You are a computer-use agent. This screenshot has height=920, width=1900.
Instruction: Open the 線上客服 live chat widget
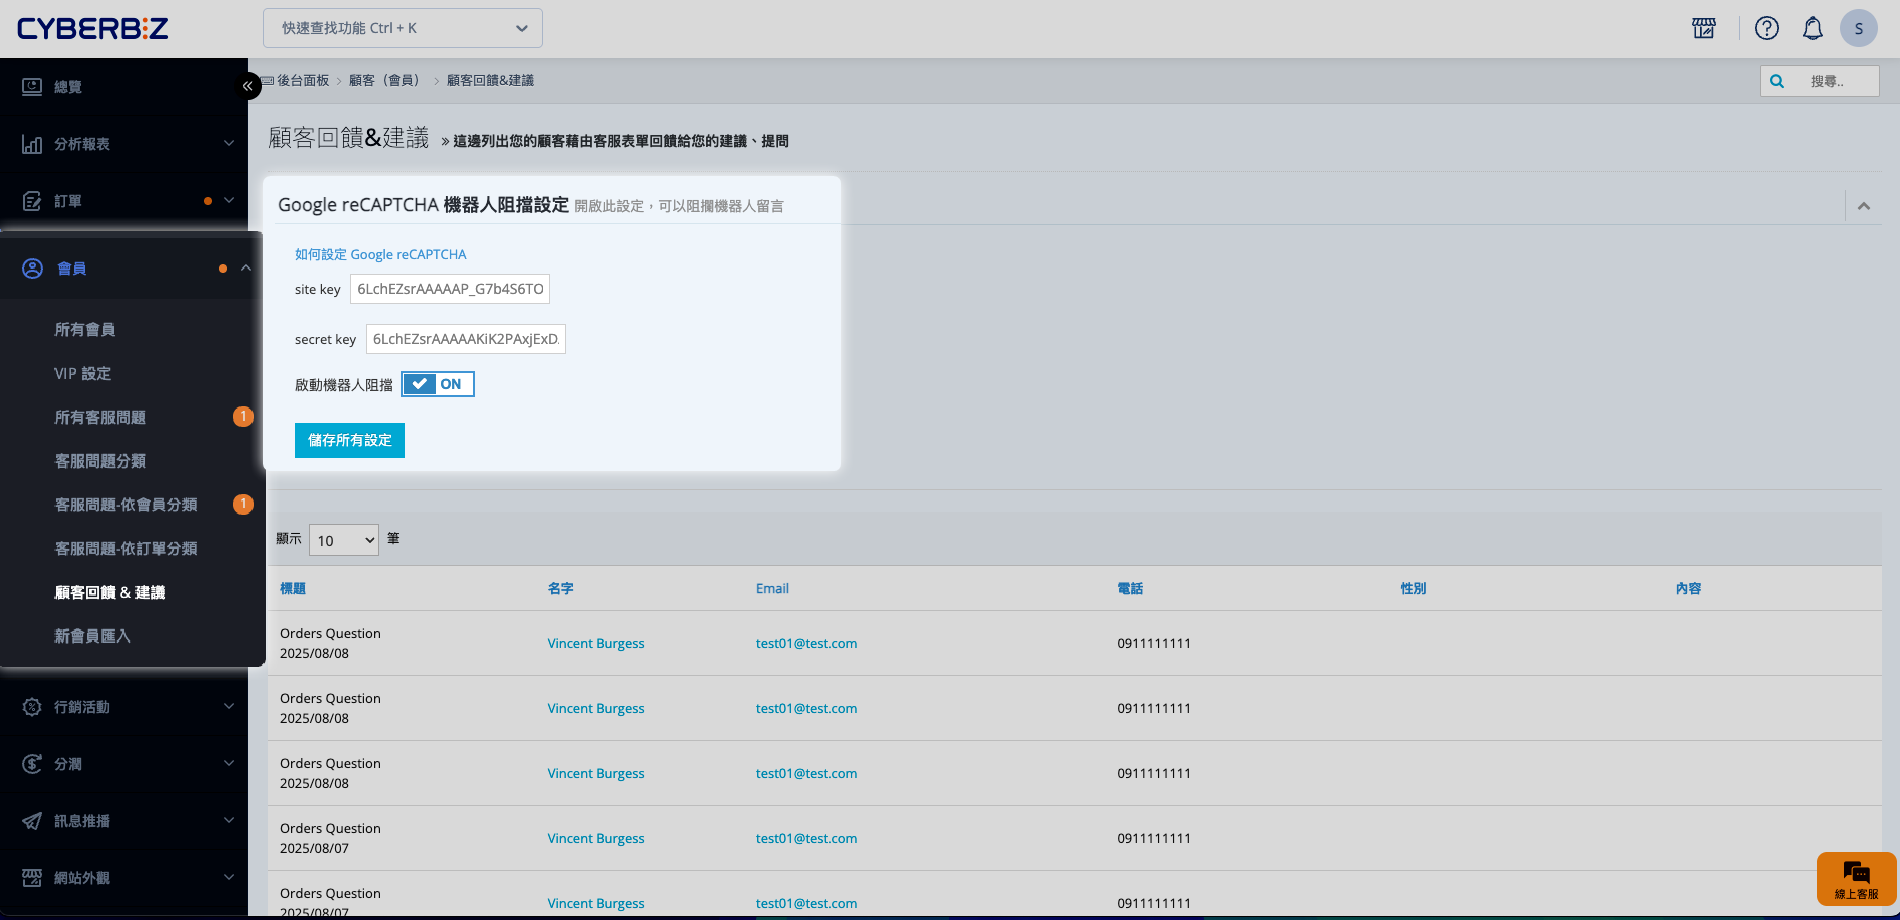pos(1856,878)
